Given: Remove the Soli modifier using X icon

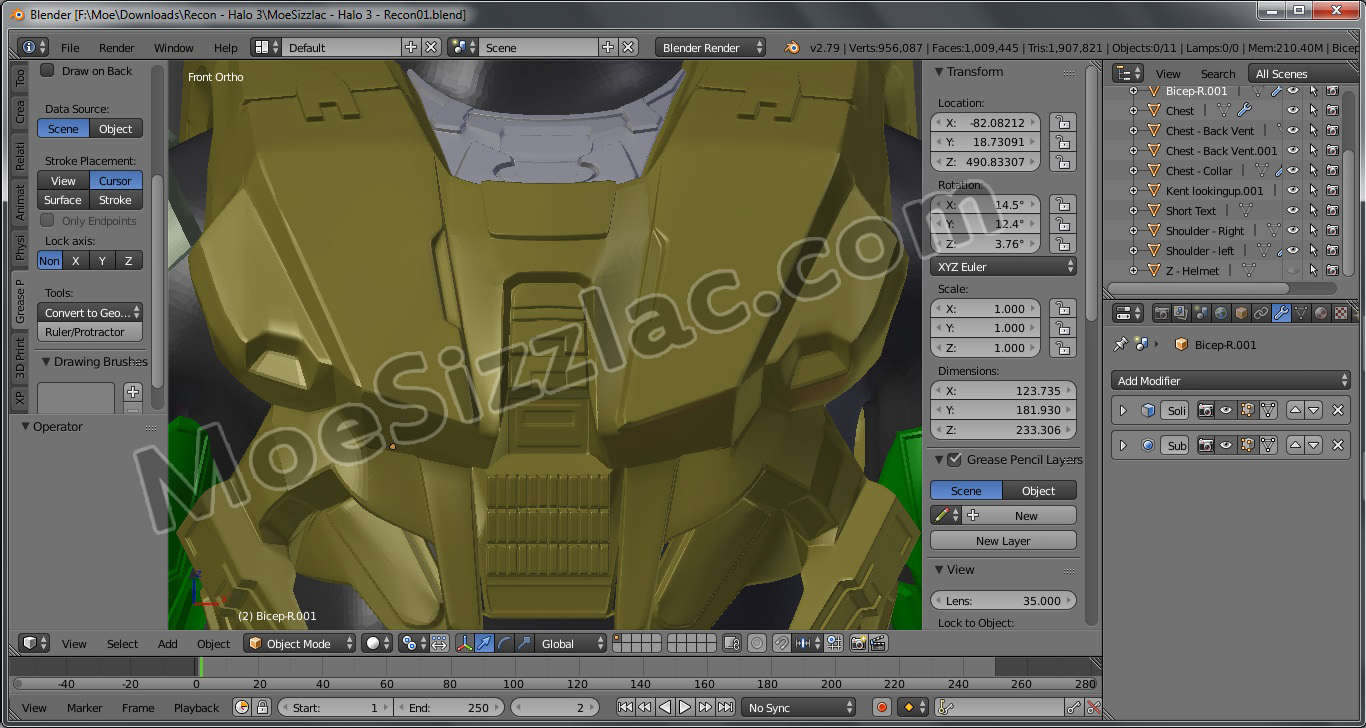Looking at the screenshot, I should click(x=1338, y=410).
